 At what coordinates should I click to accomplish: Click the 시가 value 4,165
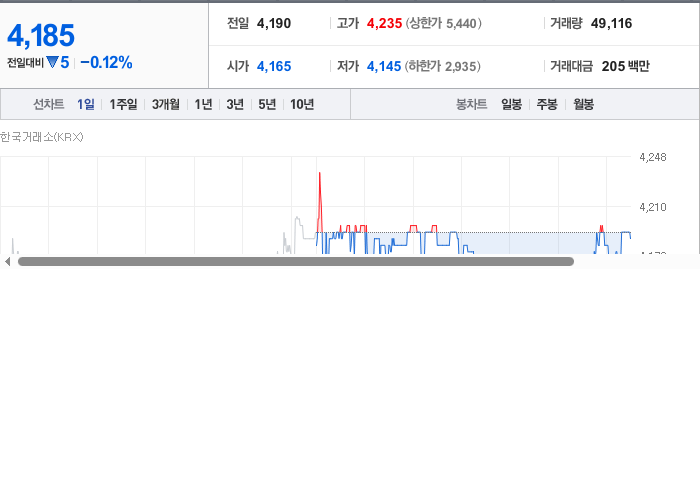pyautogui.click(x=274, y=66)
